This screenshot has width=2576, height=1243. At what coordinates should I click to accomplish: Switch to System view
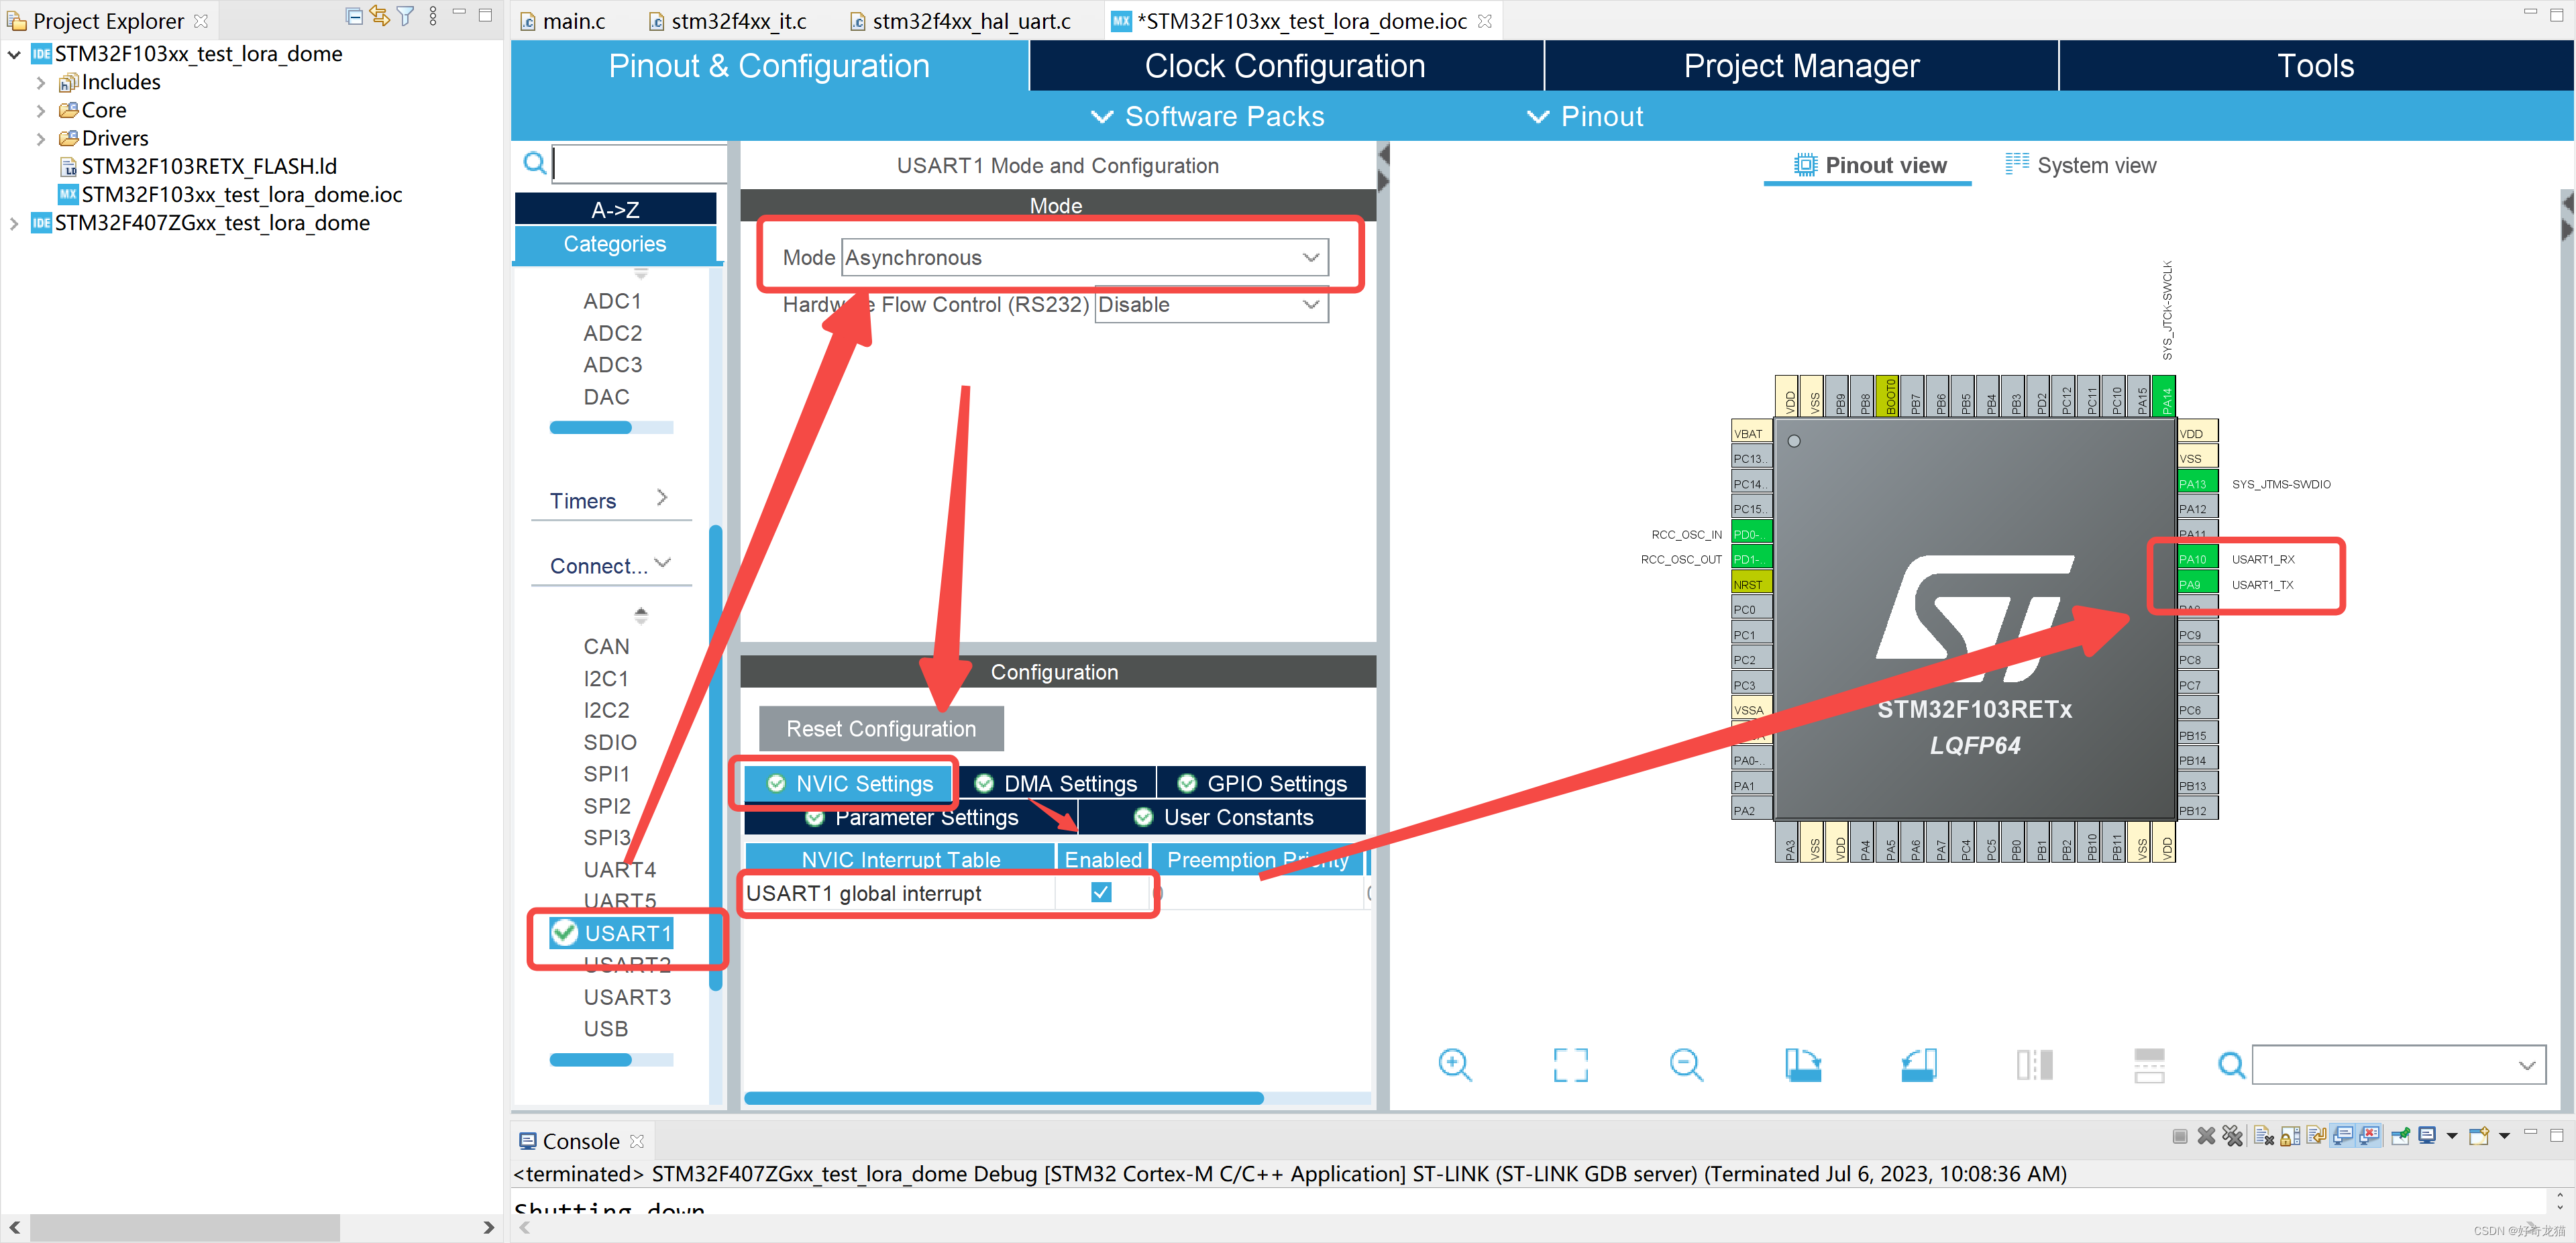click(2081, 165)
